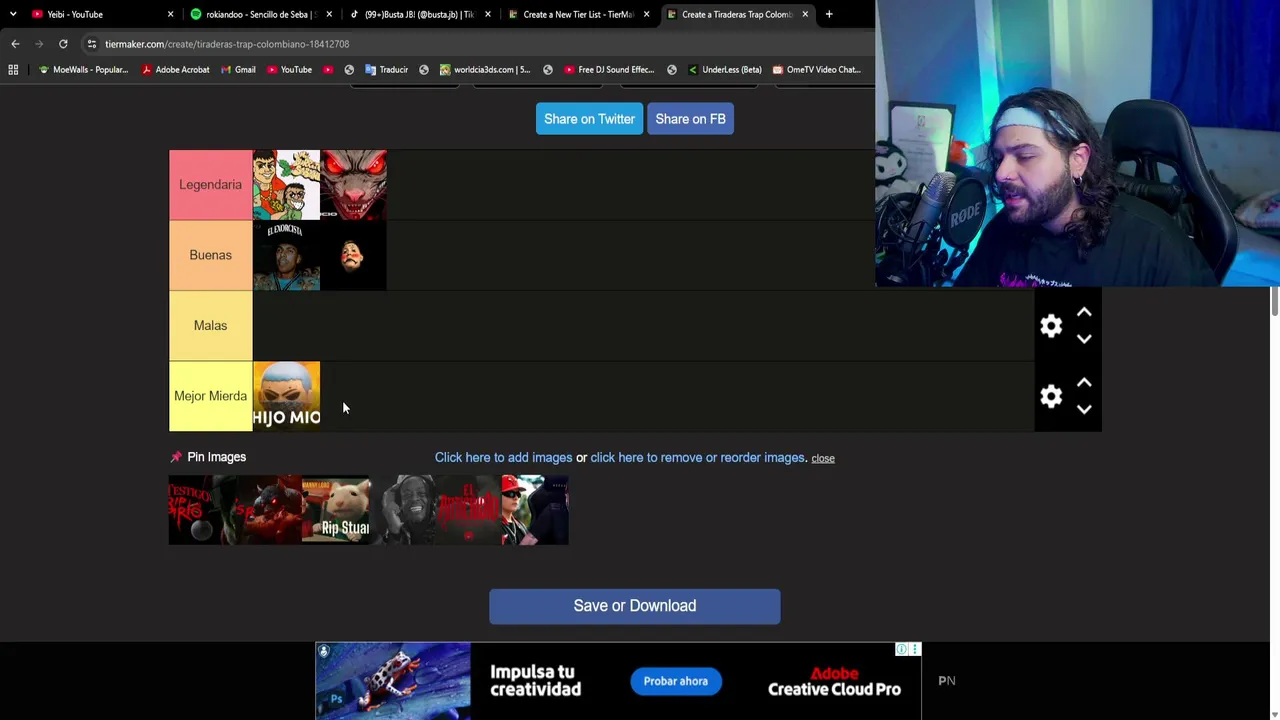
Task: Open the Traducir bookmark
Action: click(x=387, y=70)
